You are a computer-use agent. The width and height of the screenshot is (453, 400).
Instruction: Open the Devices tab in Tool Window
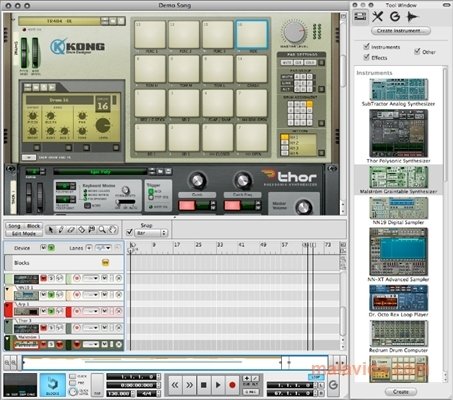[x=360, y=16]
